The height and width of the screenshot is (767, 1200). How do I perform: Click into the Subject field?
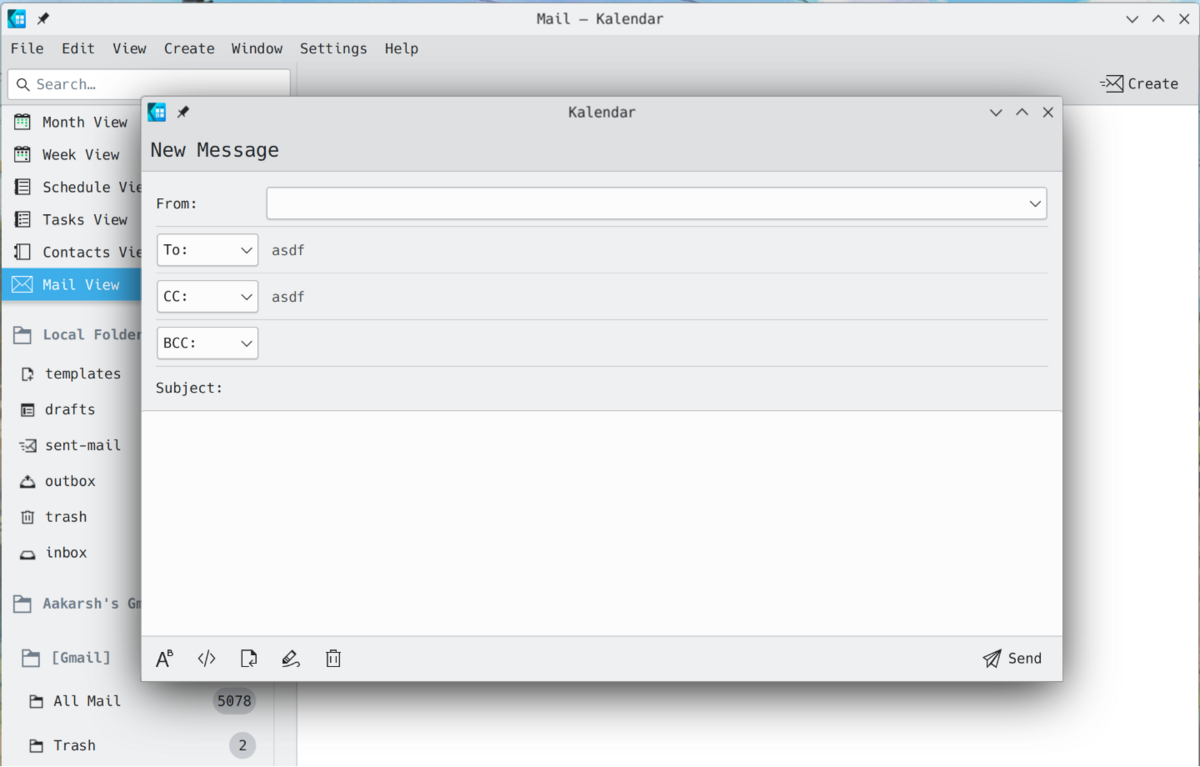[630, 388]
